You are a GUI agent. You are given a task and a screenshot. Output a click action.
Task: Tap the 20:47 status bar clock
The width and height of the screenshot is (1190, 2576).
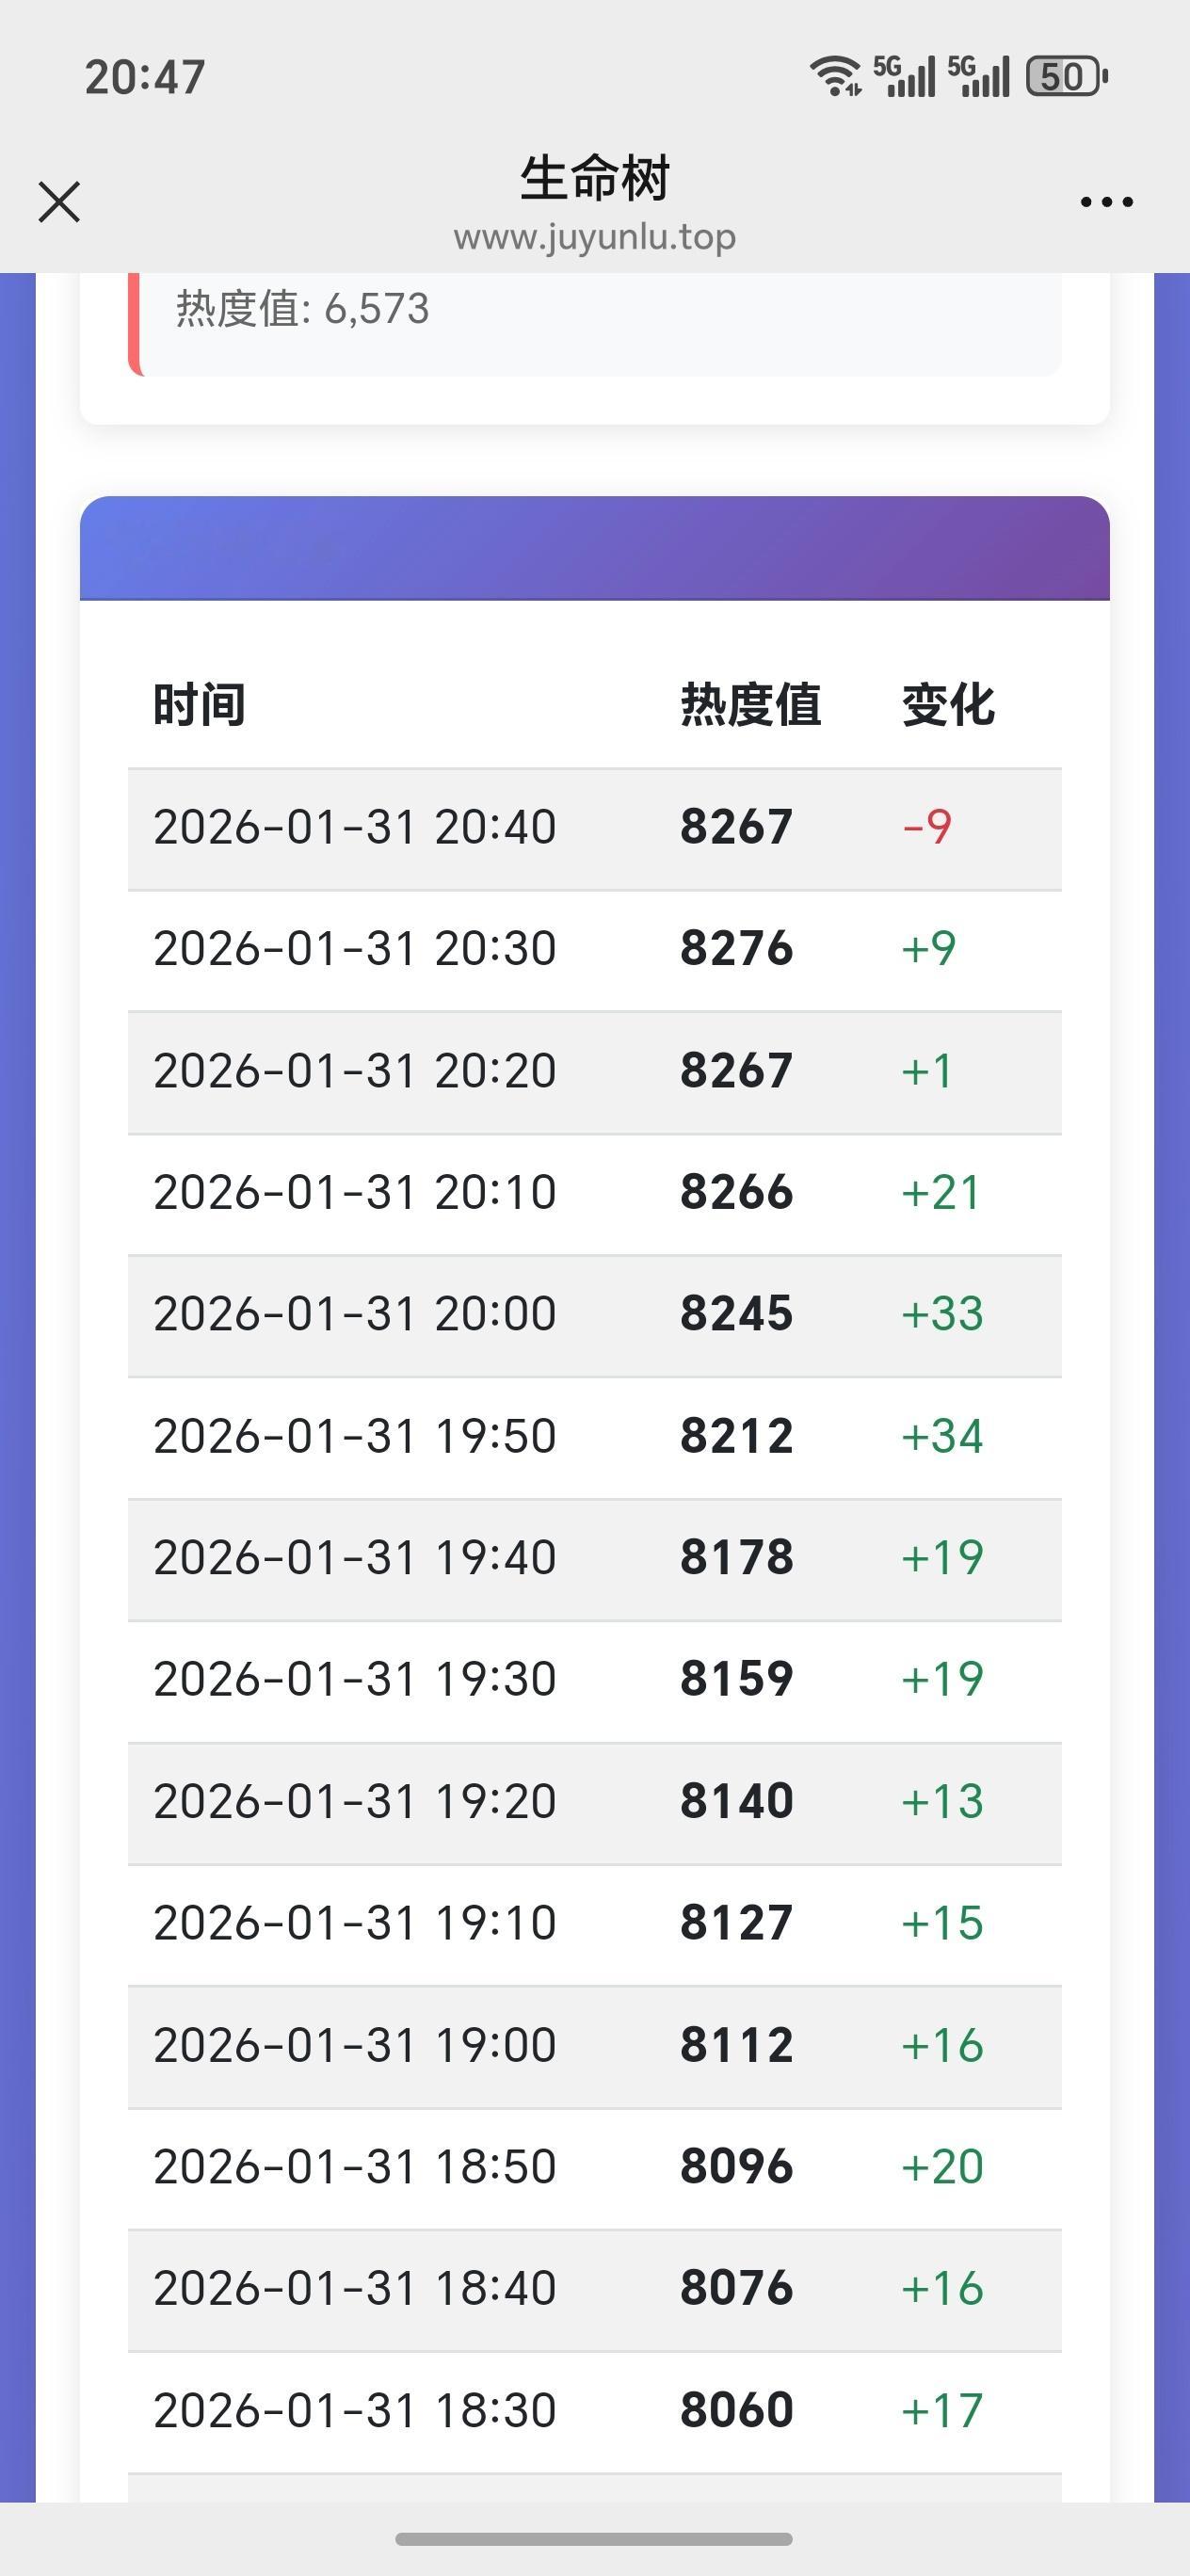point(145,77)
